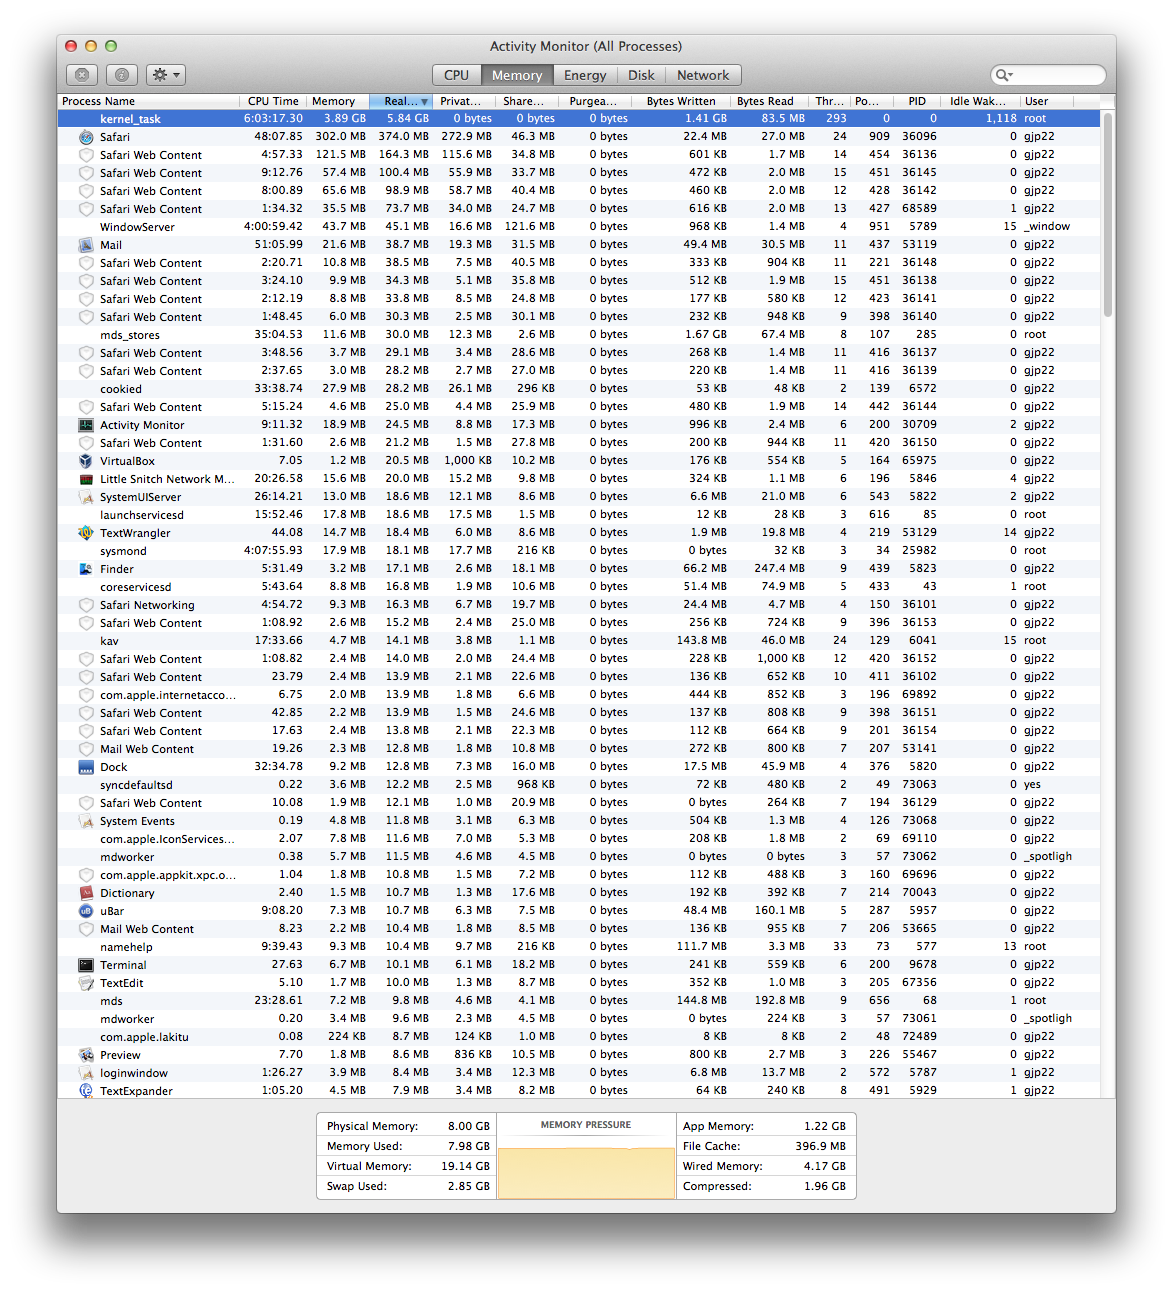Switch to the Memory tab
The image size is (1173, 1292).
tap(517, 75)
